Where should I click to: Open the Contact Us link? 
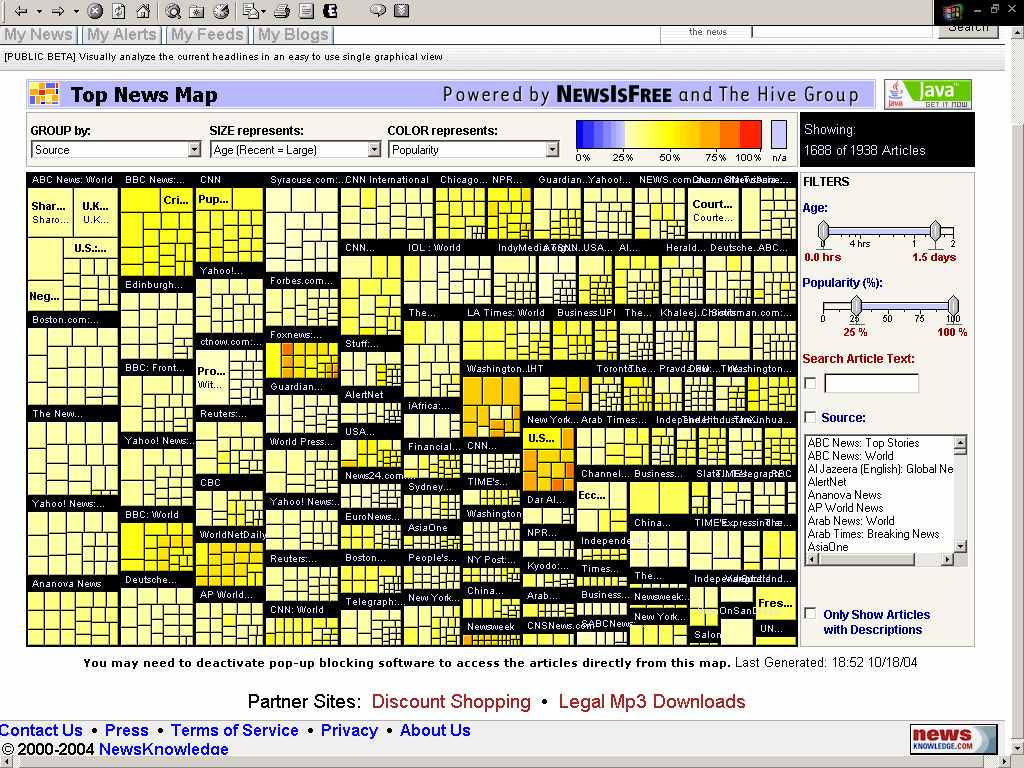pyautogui.click(x=41, y=730)
